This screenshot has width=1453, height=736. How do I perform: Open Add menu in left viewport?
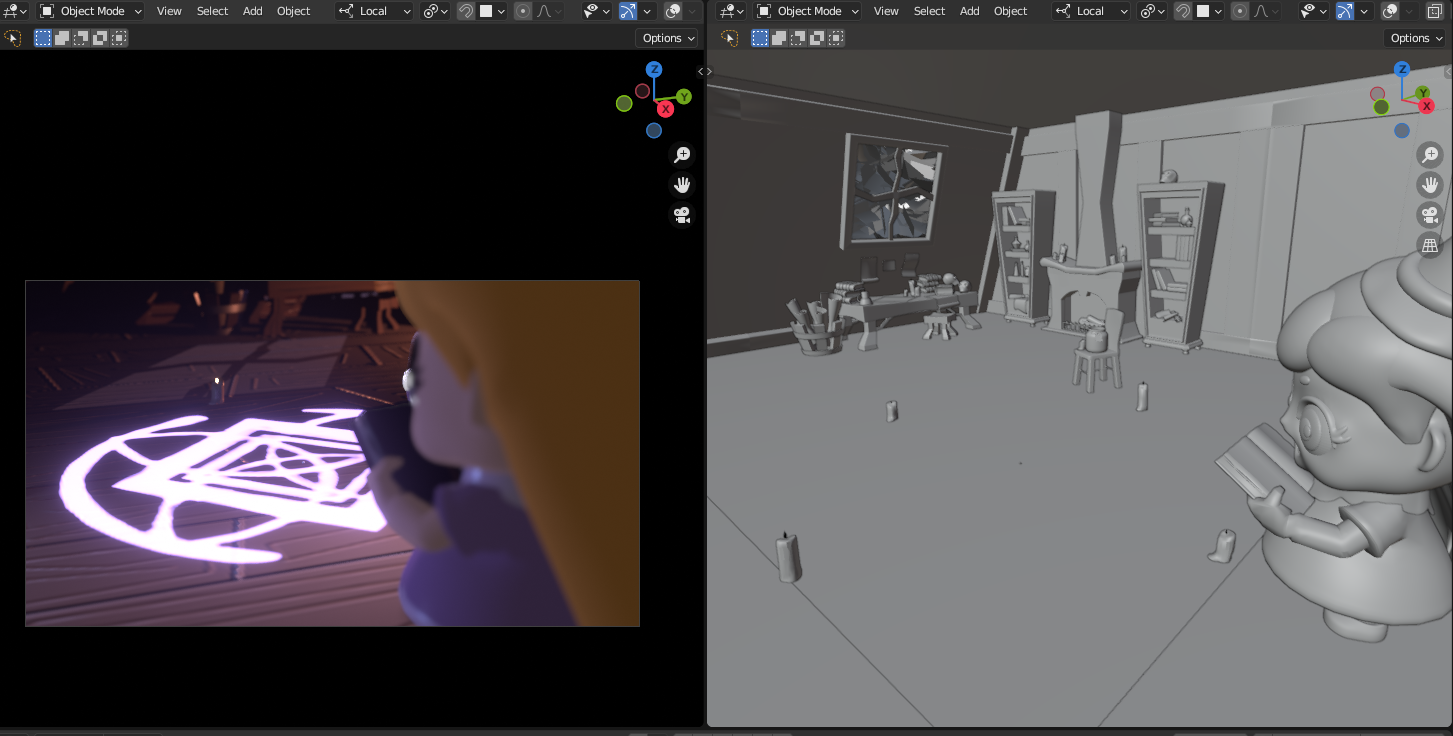click(253, 11)
